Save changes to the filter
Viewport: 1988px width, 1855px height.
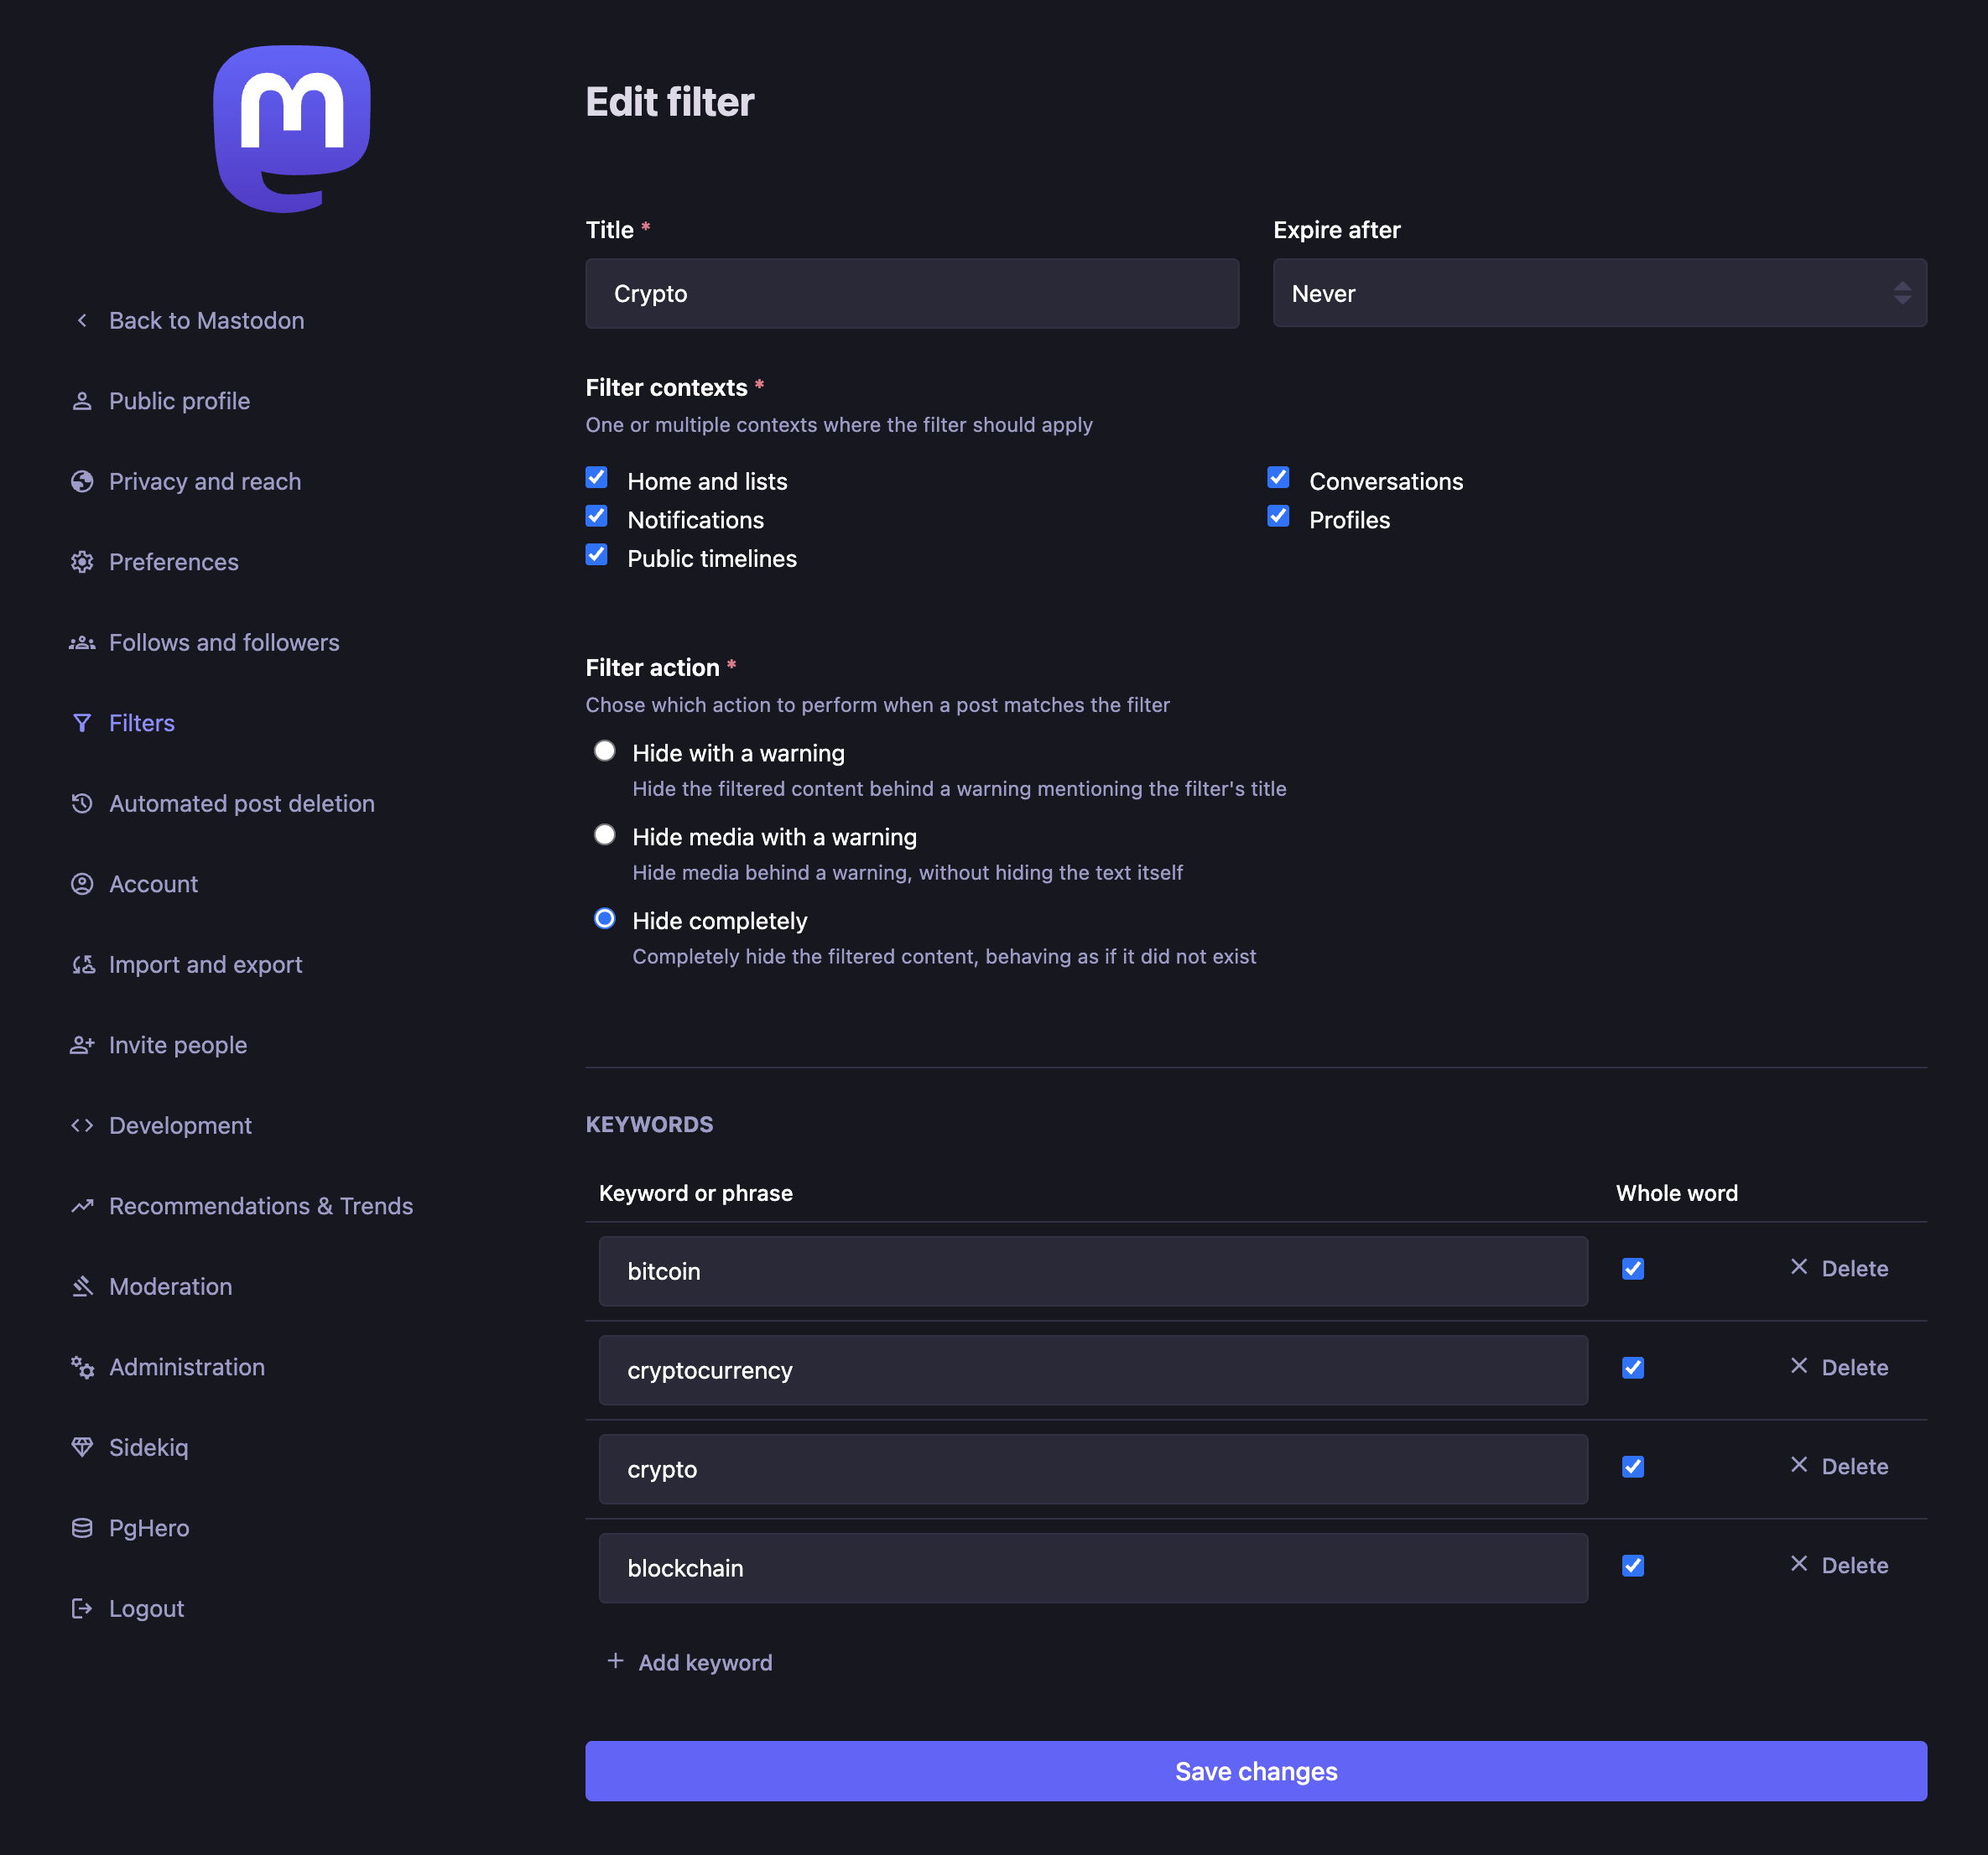[1255, 1771]
